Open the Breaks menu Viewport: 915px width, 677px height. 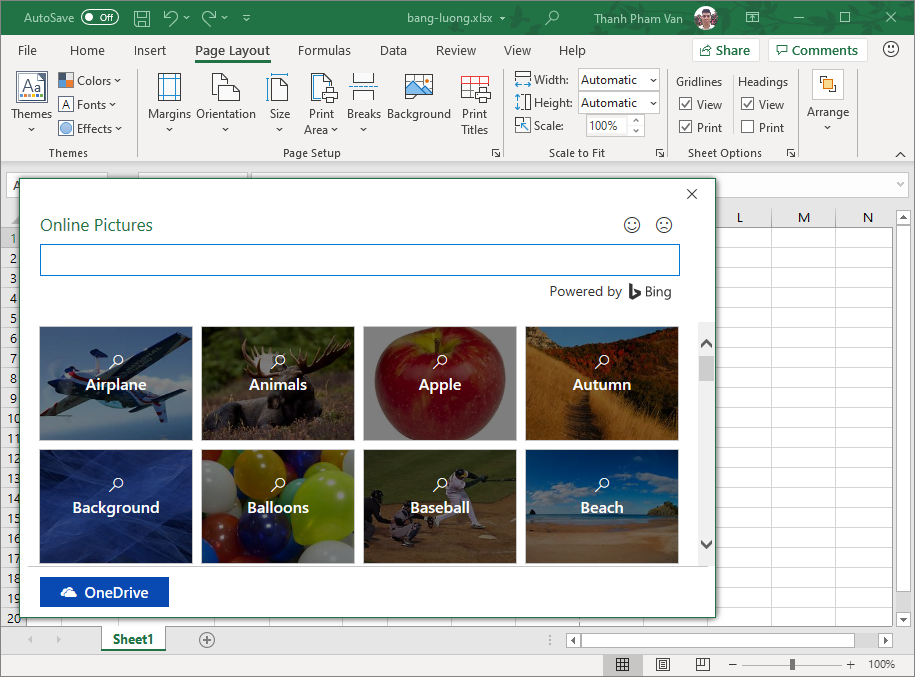tap(364, 103)
